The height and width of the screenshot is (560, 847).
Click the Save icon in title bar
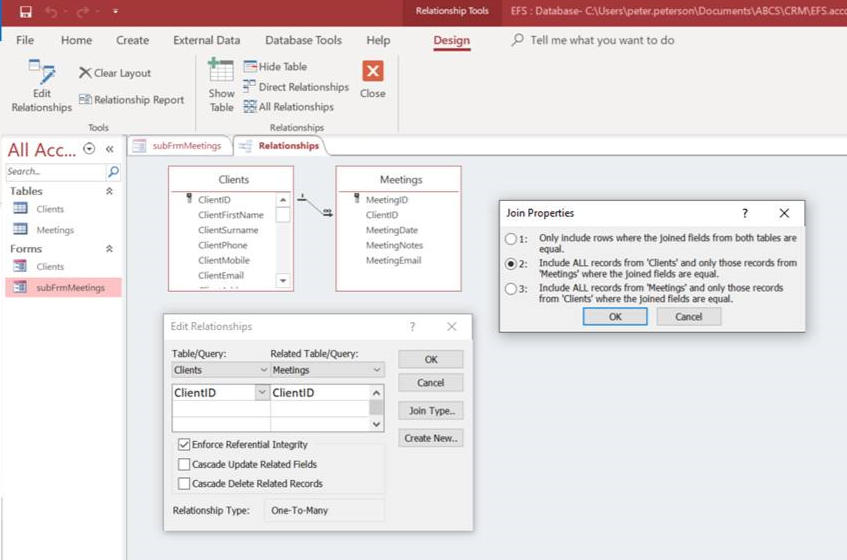25,11
